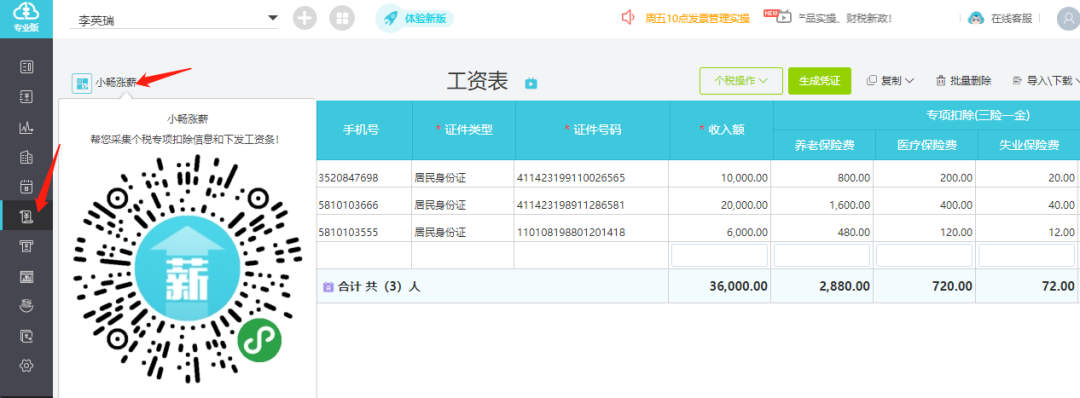The height and width of the screenshot is (398, 1080).
Task: Expand the 李英瑞 account dropdown
Action: click(x=272, y=18)
